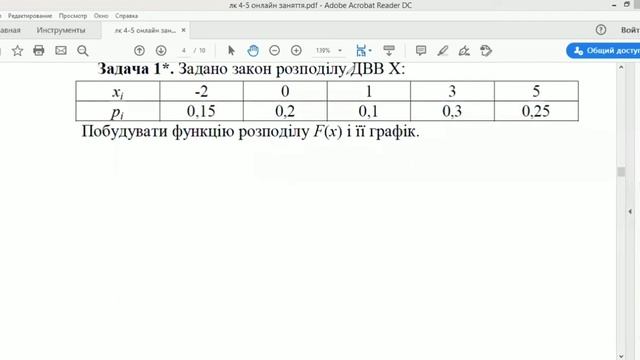
Task: Click the scrollbar down arrow
Action: [621, 356]
